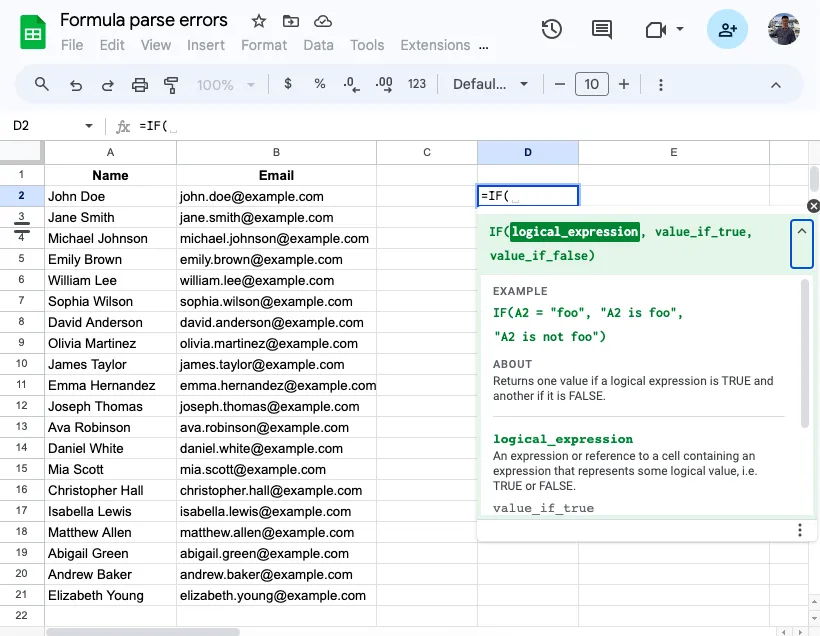Print the spreadsheet
This screenshot has width=820, height=636.
[140, 85]
